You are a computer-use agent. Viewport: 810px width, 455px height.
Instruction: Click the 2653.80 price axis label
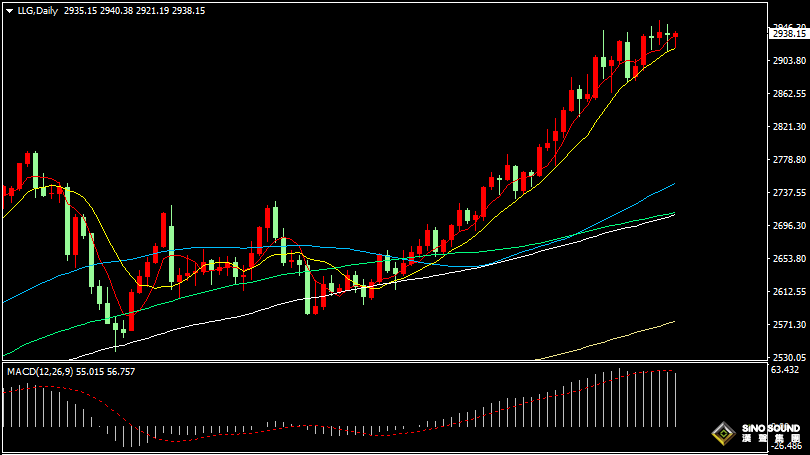coord(788,259)
